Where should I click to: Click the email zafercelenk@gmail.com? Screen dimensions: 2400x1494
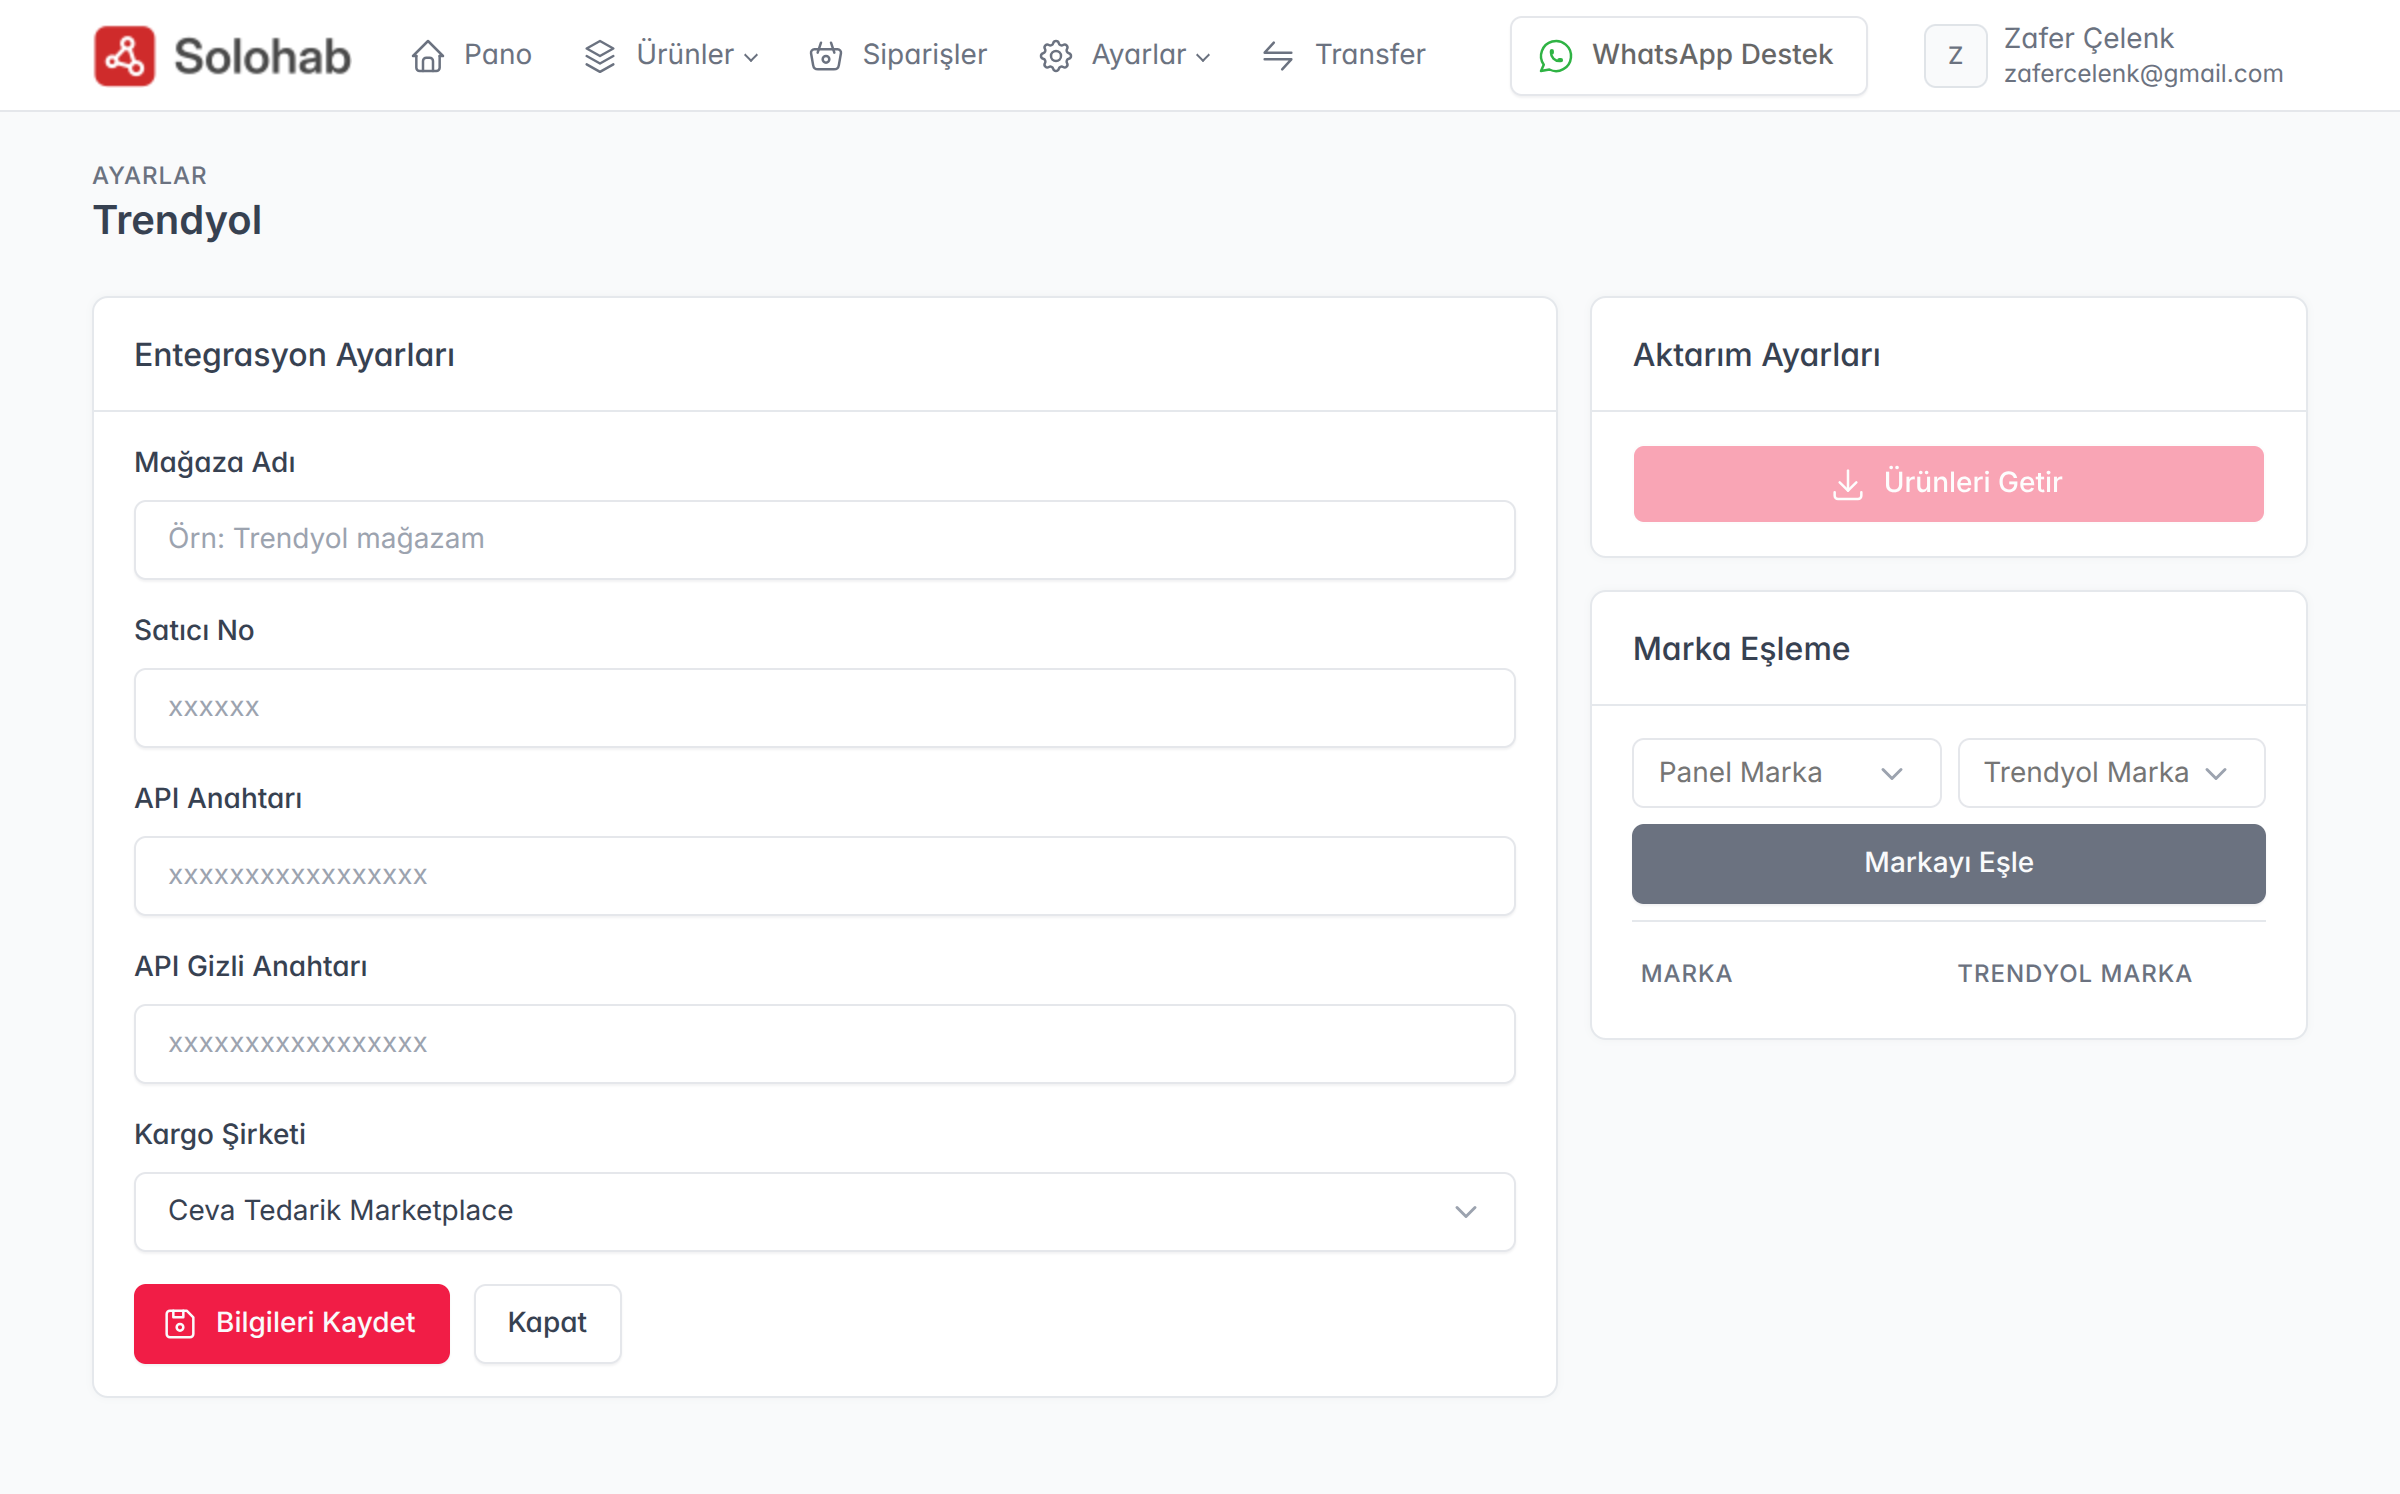click(2143, 74)
